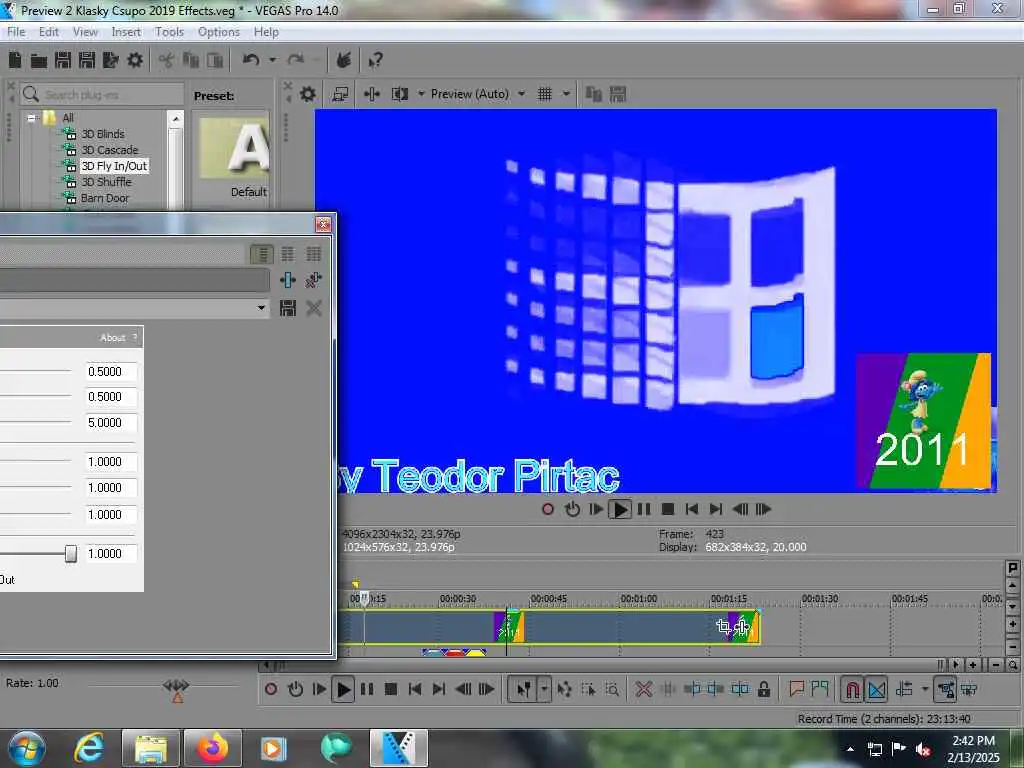This screenshot has height=768, width=1024.
Task: Open the Undo history dropdown arrow
Action: tap(273, 60)
